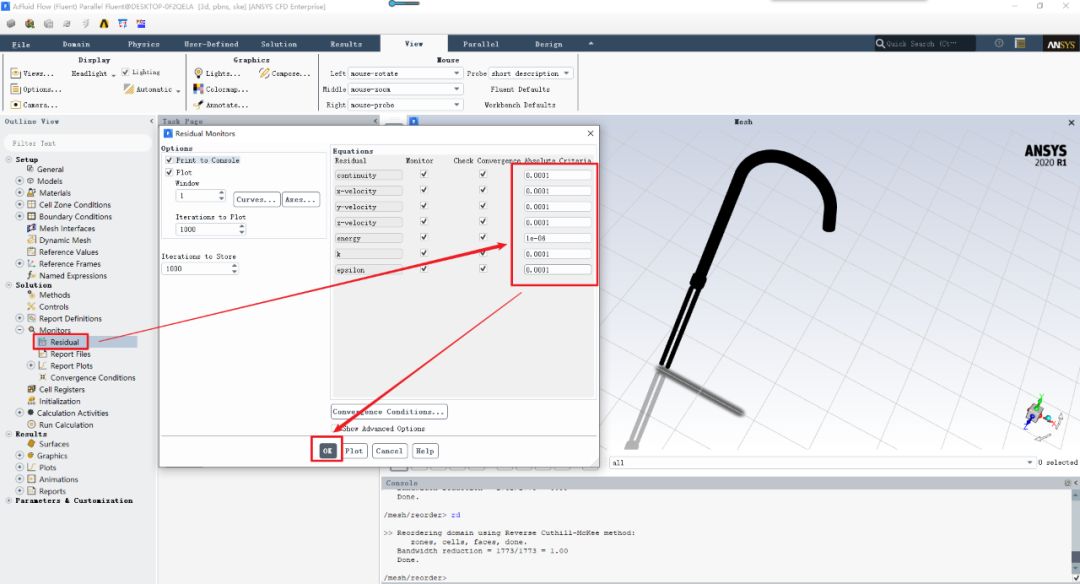
Task: Expand Calculation Activities tree node
Action: (x=19, y=413)
